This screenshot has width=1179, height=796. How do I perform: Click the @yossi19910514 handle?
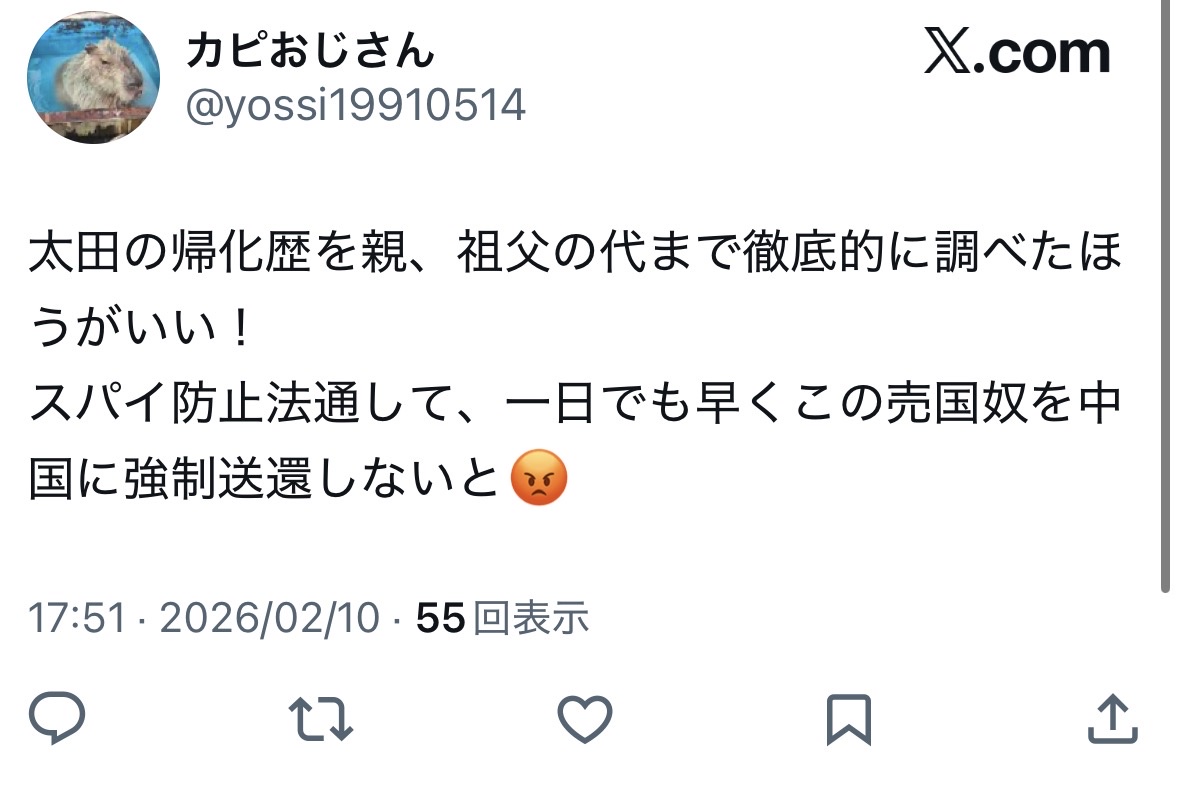[x=356, y=105]
